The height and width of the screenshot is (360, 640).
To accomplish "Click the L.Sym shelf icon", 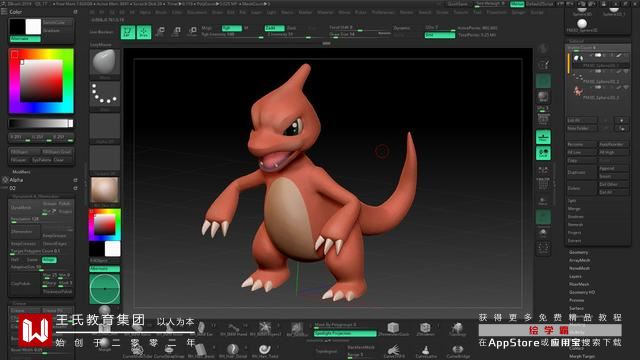I will (x=543, y=169).
